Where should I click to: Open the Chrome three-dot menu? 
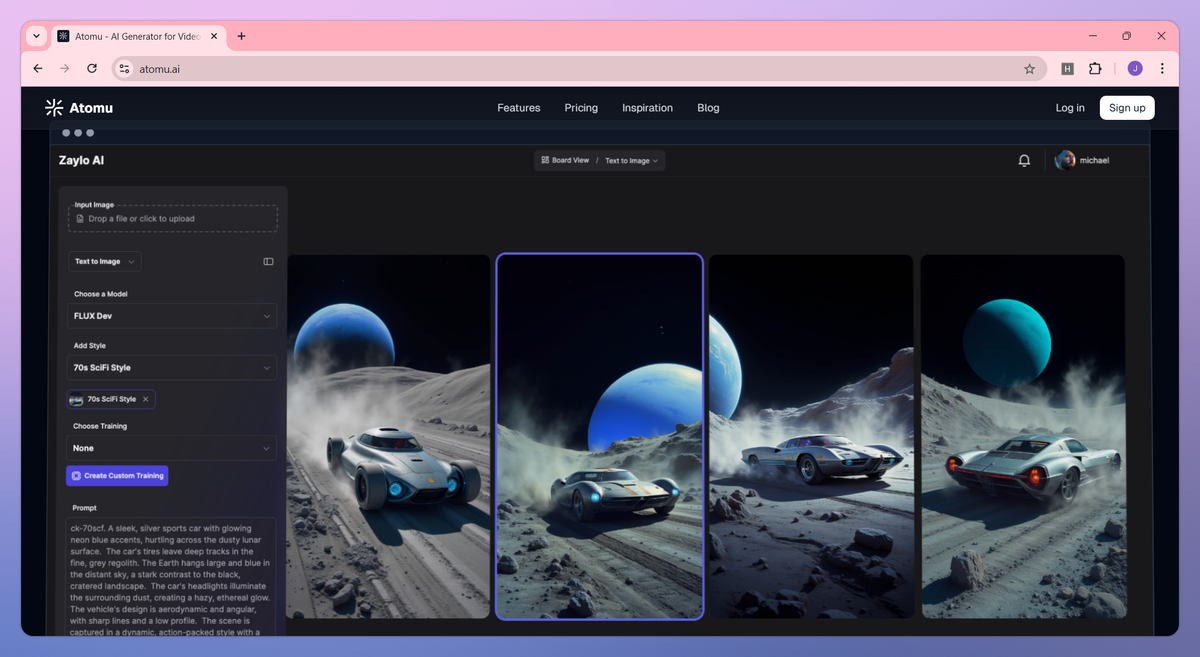pos(1162,69)
